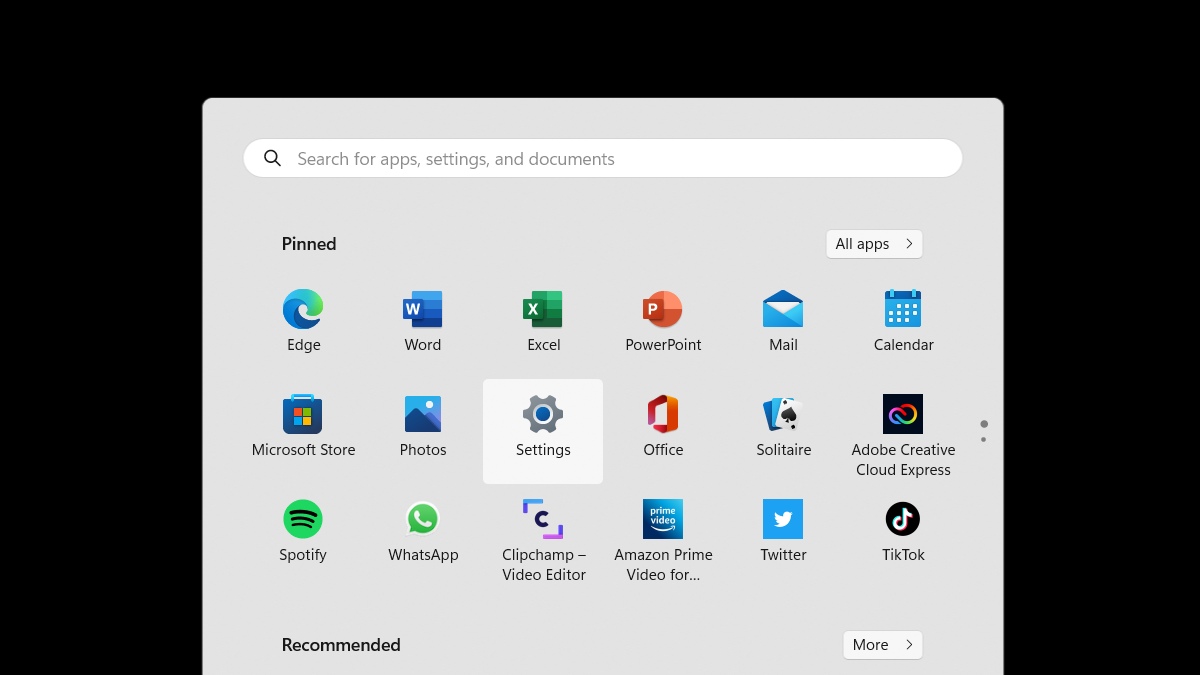
Task: Open the Solitaire game
Action: point(783,427)
